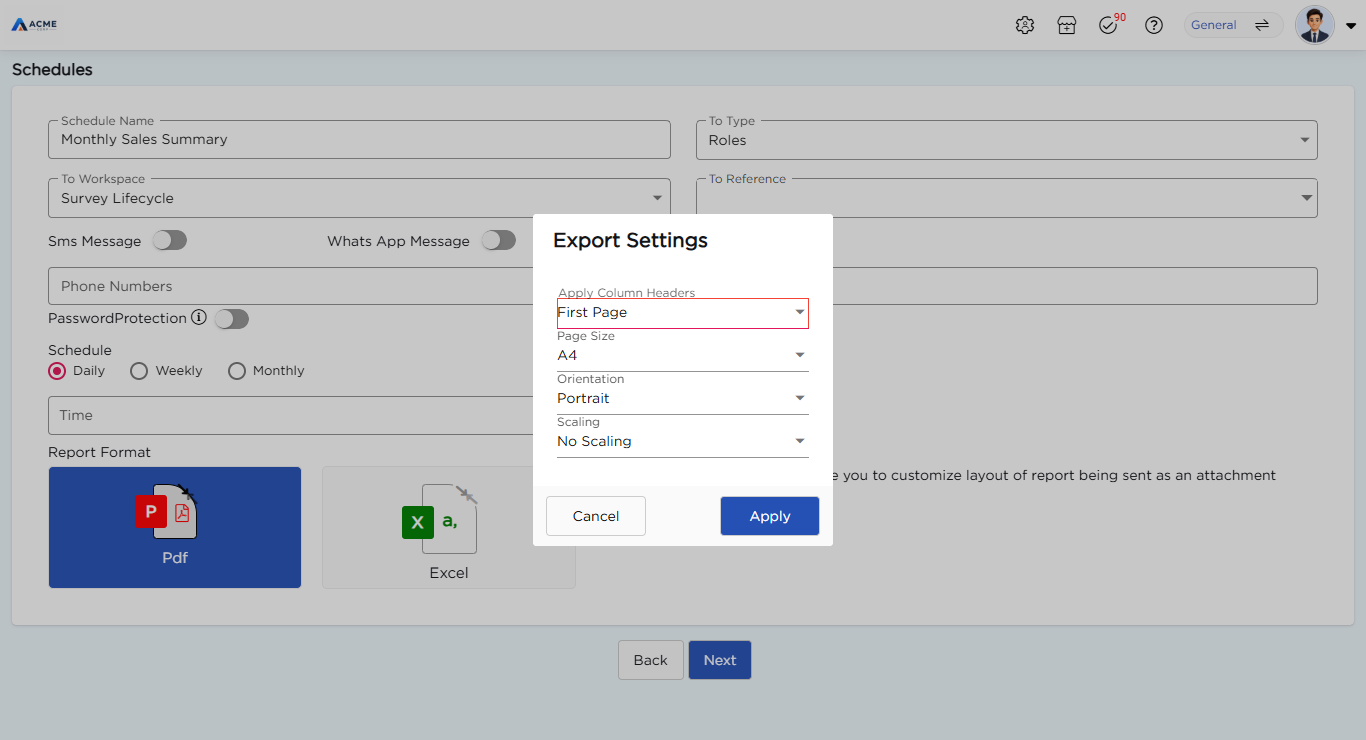Open the To Reference dropdown
Screen dimensions: 1366x740
pyautogui.click(x=1007, y=198)
